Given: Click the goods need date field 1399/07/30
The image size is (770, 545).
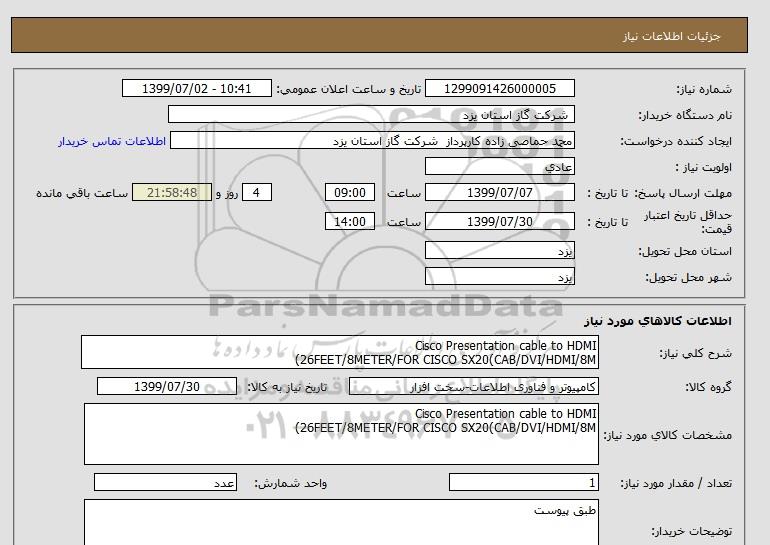Looking at the screenshot, I should click(167, 386).
